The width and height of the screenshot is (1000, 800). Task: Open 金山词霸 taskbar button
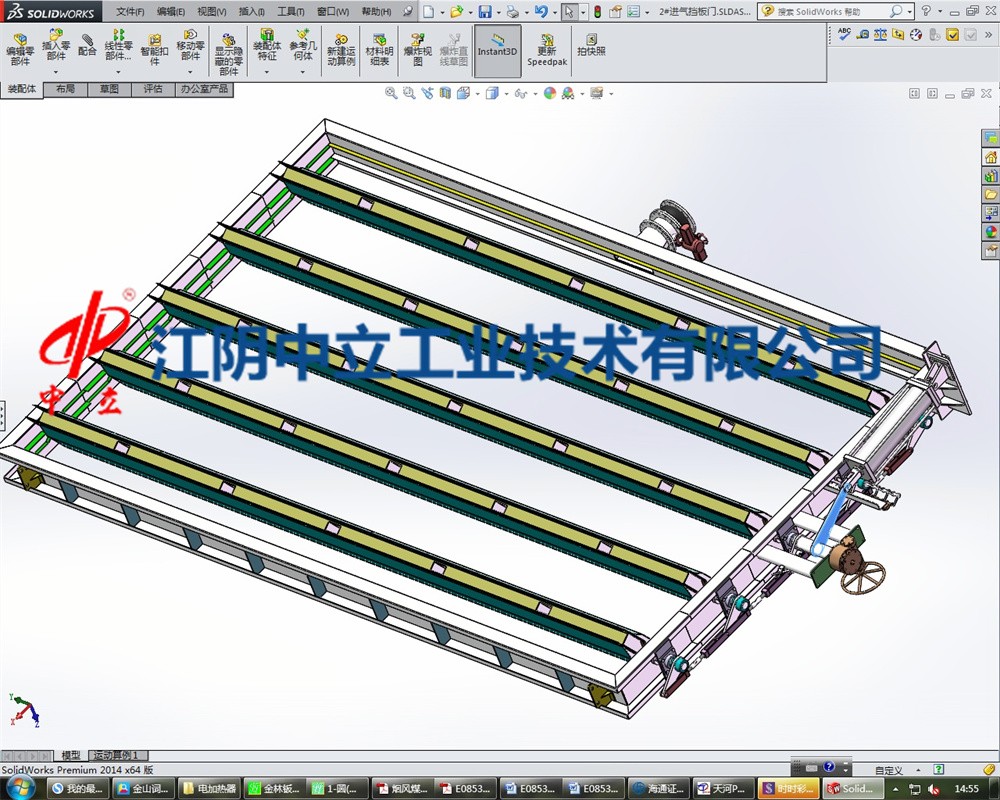pos(144,789)
